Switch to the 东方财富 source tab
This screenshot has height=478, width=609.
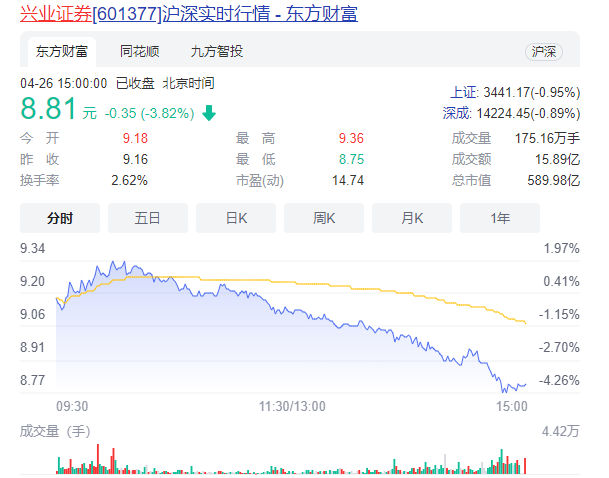coord(62,52)
